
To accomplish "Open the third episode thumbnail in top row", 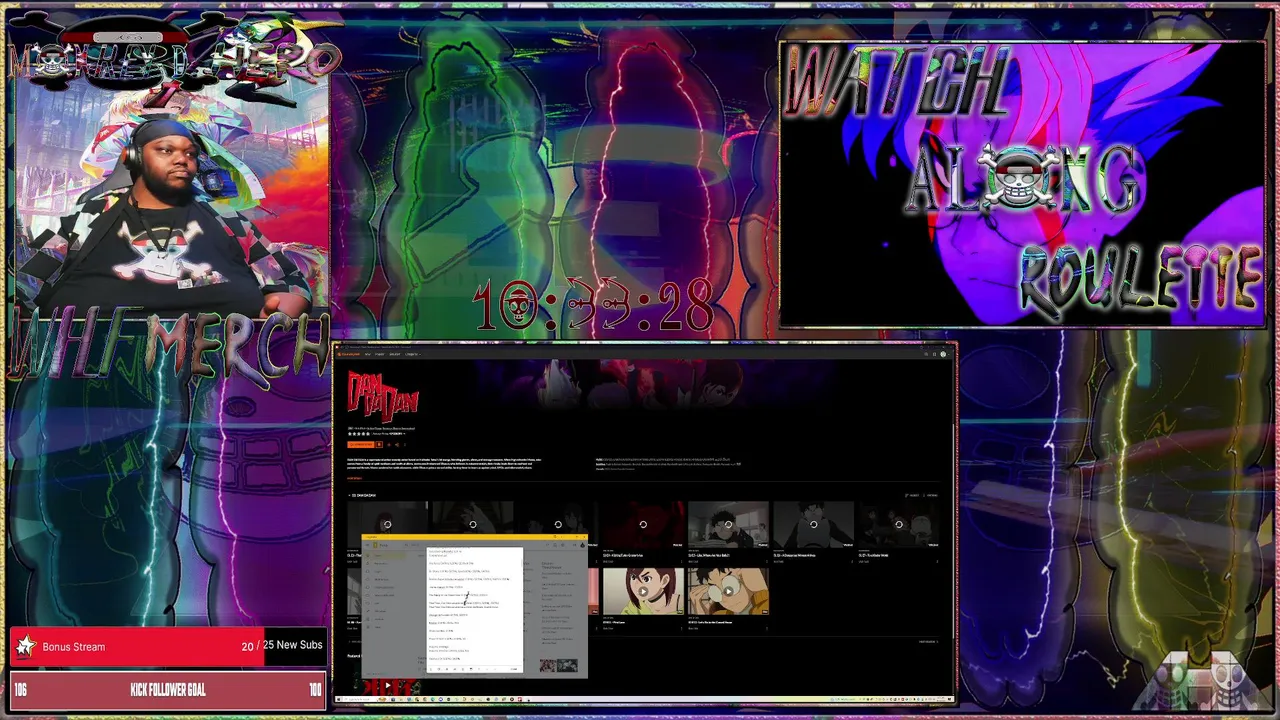I will tap(557, 524).
